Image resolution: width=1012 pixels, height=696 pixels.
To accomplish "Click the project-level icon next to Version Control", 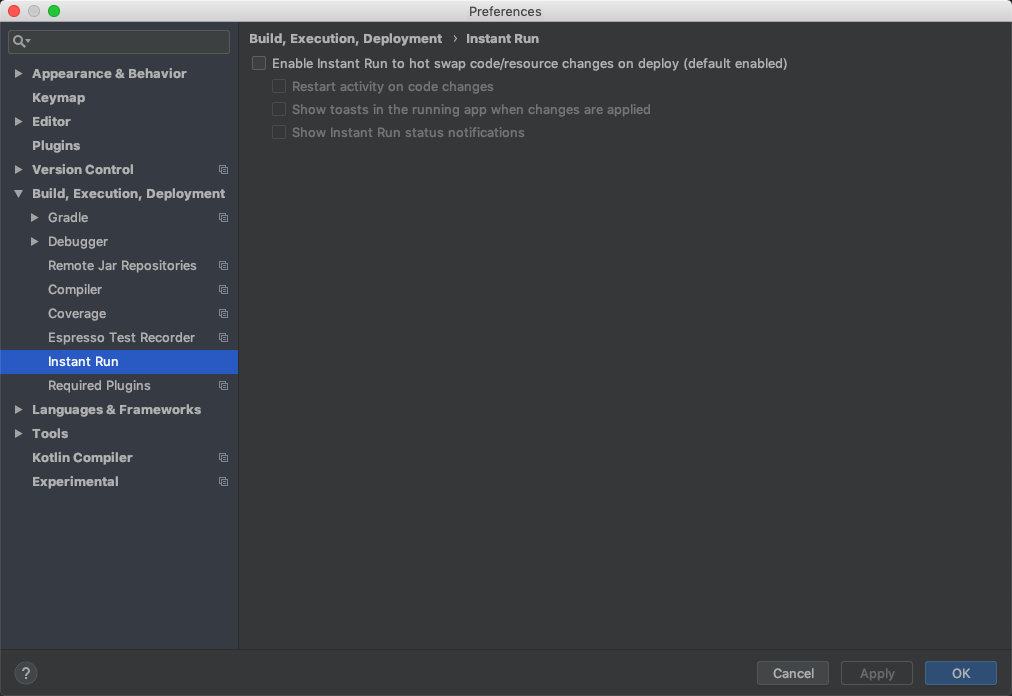I will 223,170.
